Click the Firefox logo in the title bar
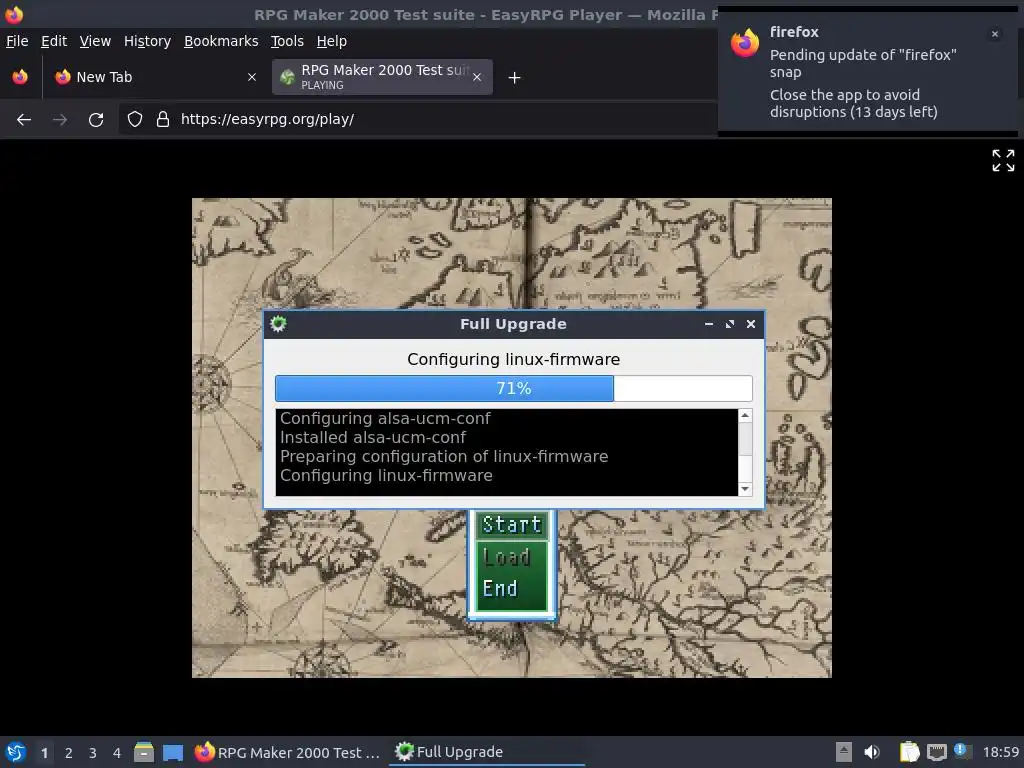The image size is (1024, 768). (x=14, y=14)
